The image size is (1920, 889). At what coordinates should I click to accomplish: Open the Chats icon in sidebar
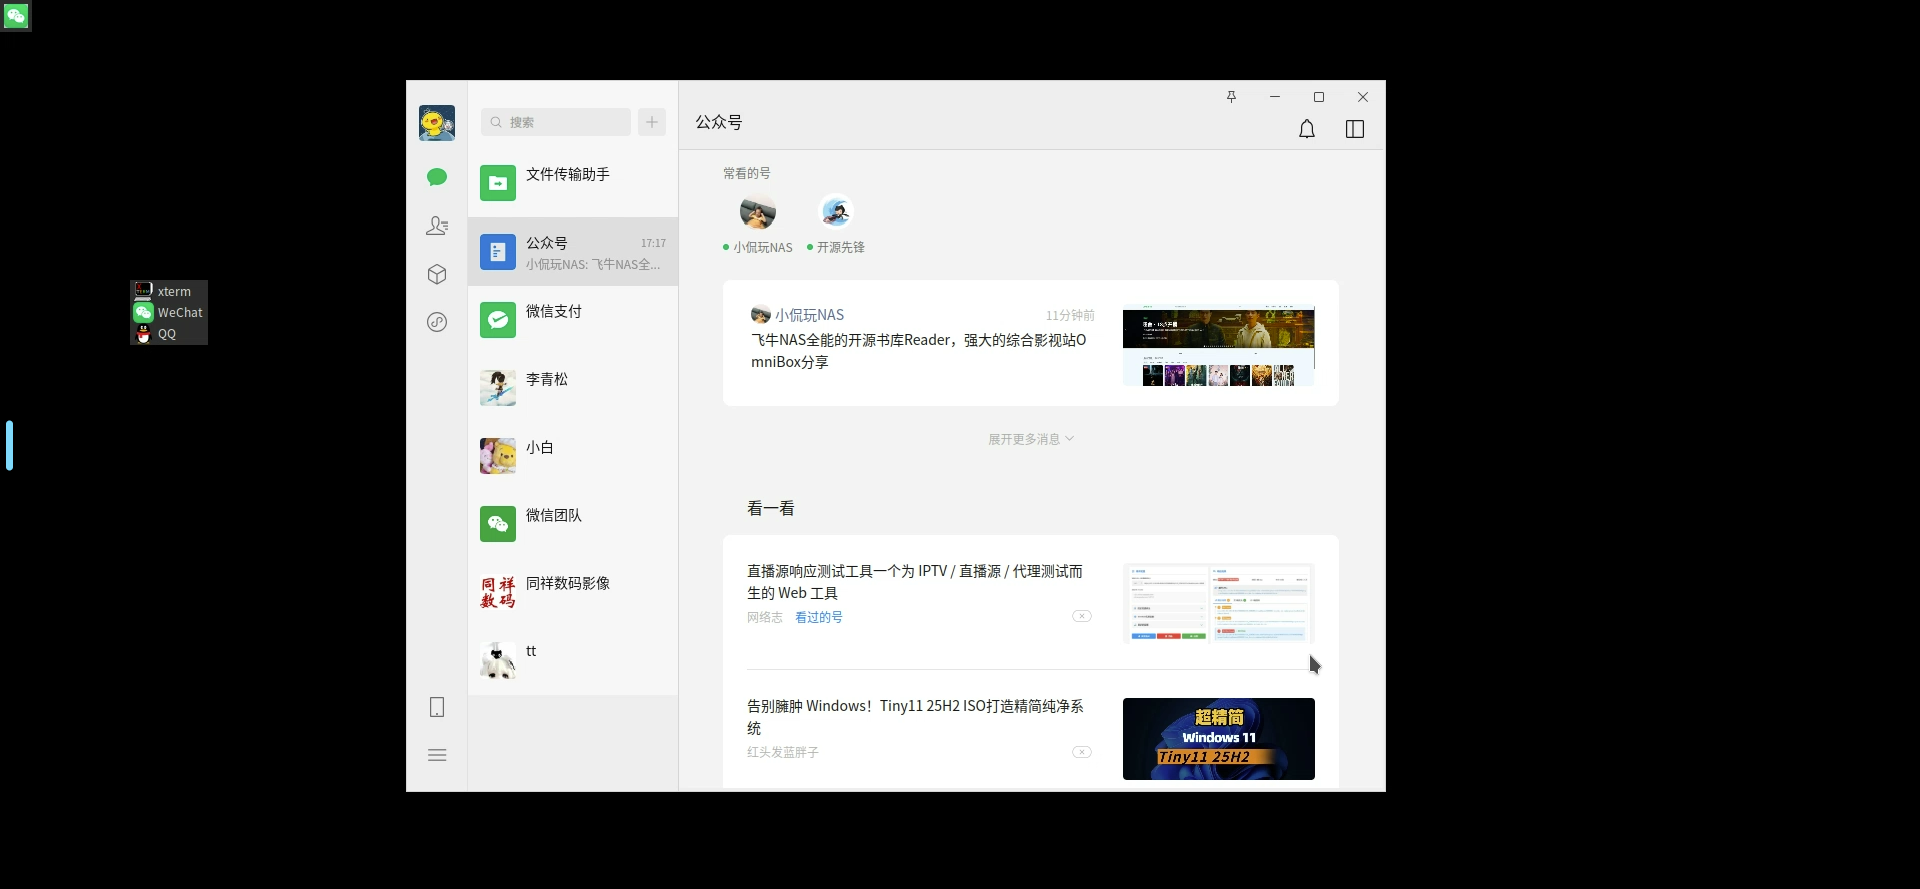click(x=437, y=177)
